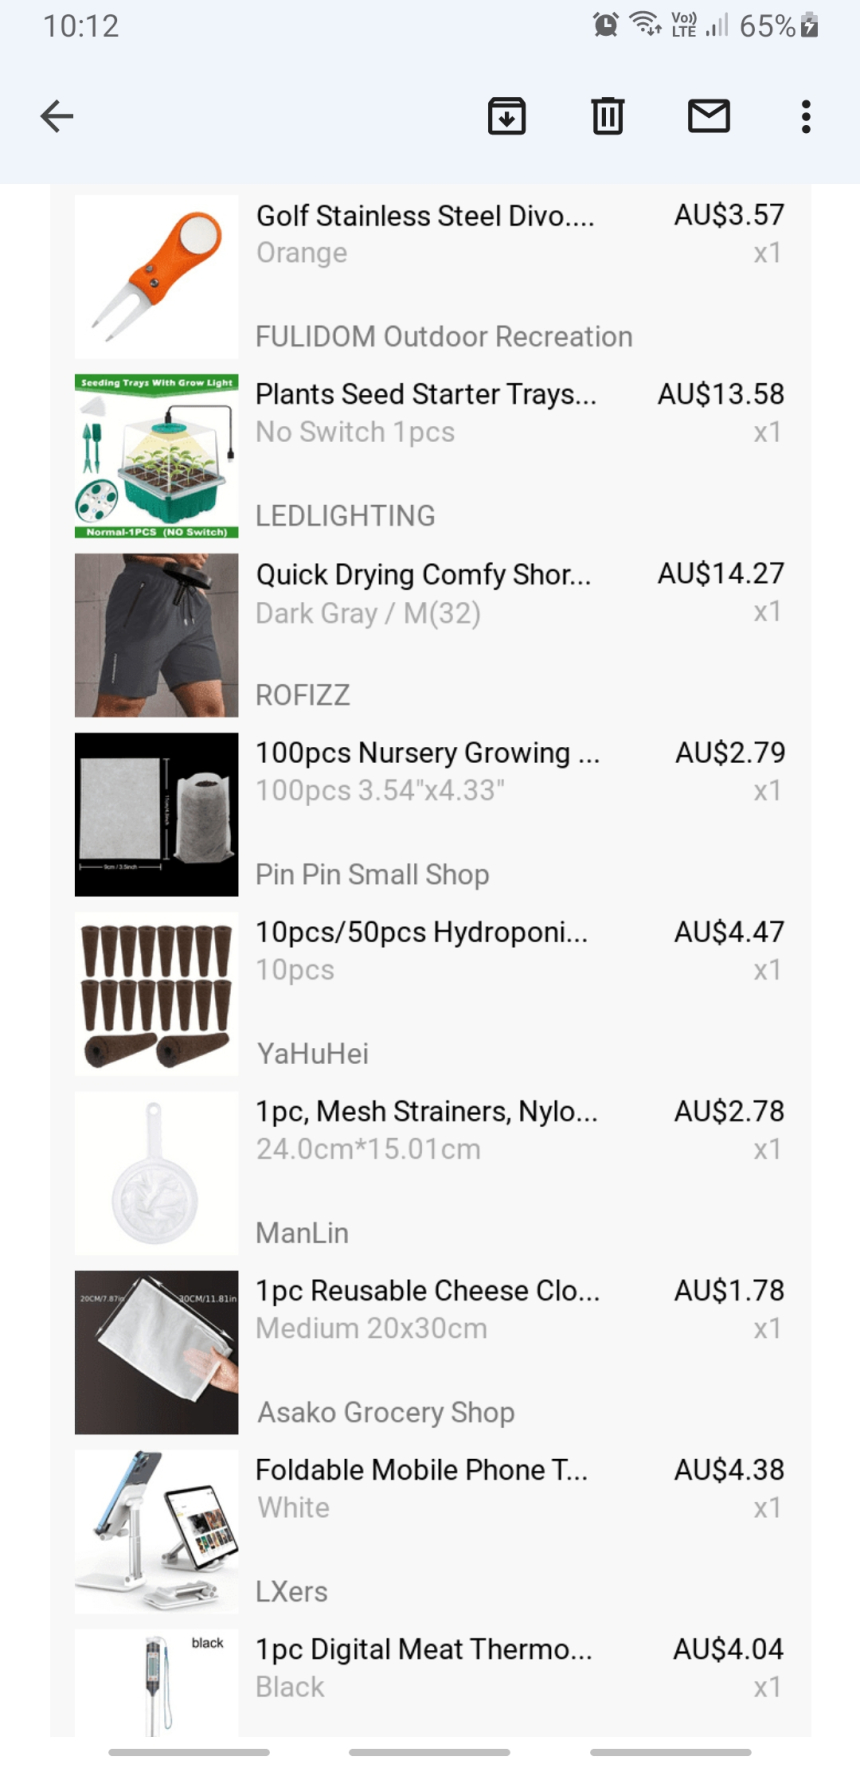Open 1pc Reusable Cheese Cloth product
Image resolution: width=860 pixels, height=1768 pixels.
point(428,1291)
